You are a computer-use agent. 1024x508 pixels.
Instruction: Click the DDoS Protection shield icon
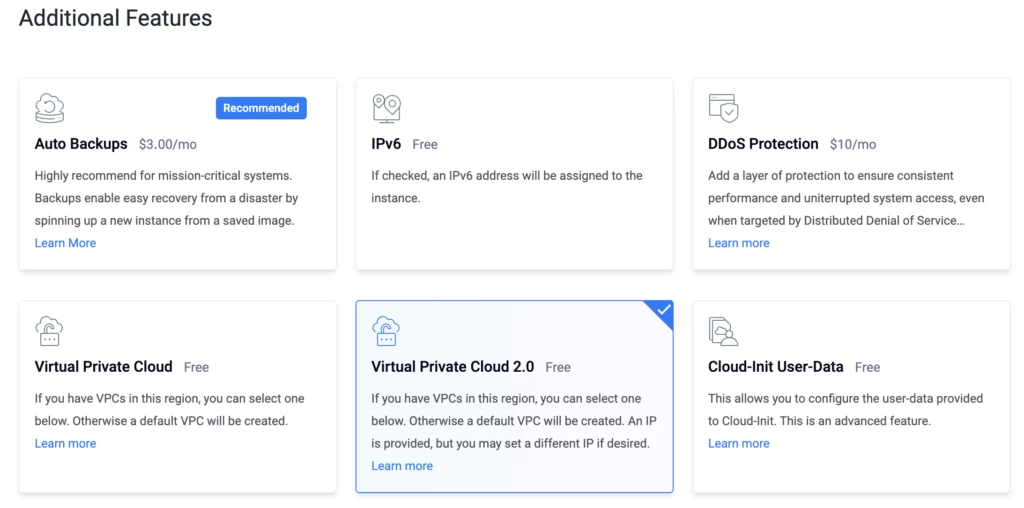pos(723,108)
